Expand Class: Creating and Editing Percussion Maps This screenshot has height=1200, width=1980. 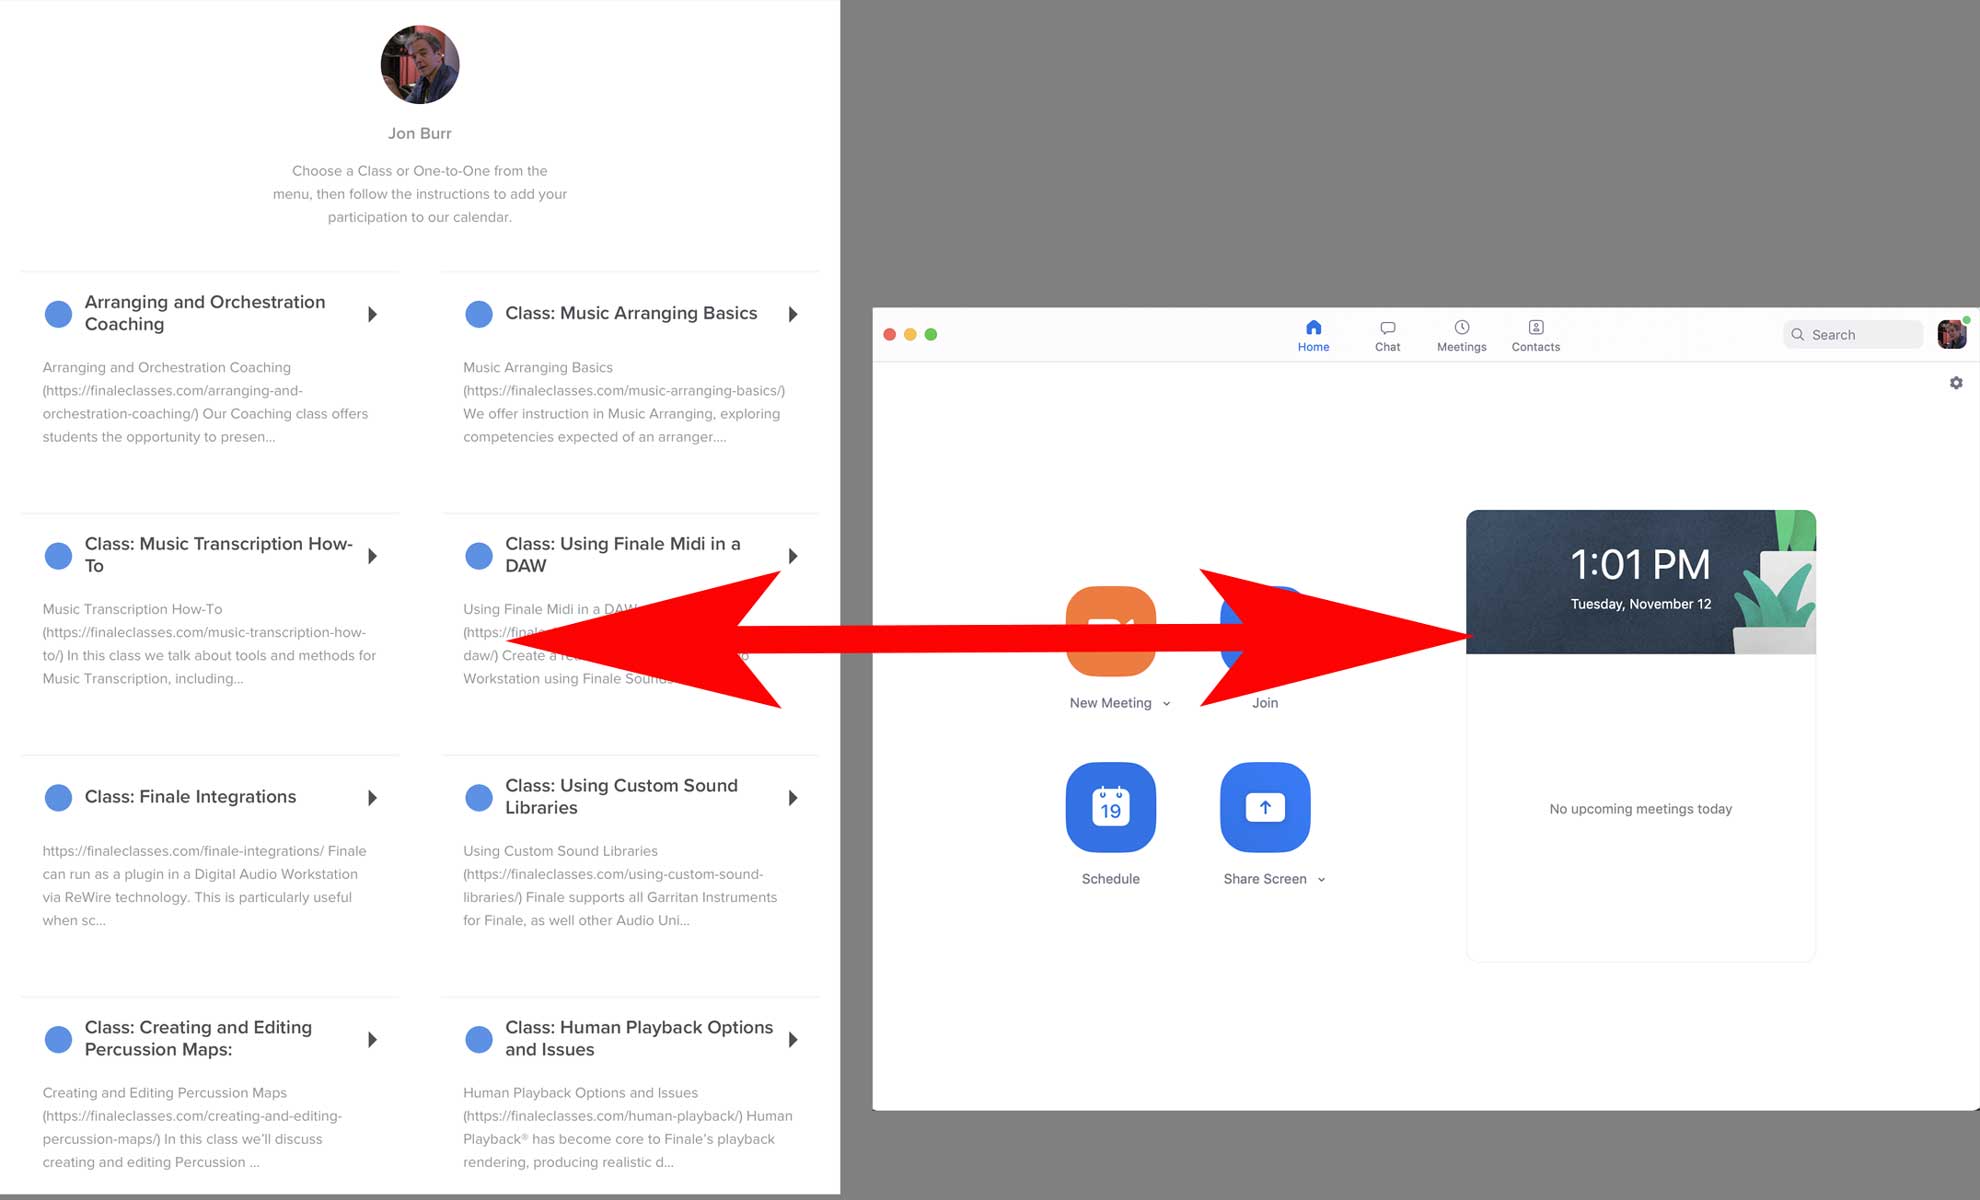[x=372, y=1039]
